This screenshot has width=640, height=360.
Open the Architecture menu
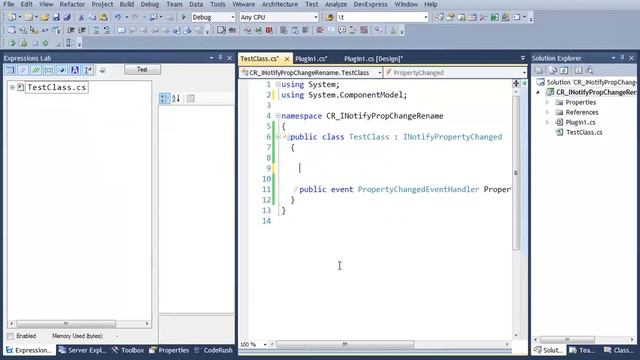pos(280,4)
